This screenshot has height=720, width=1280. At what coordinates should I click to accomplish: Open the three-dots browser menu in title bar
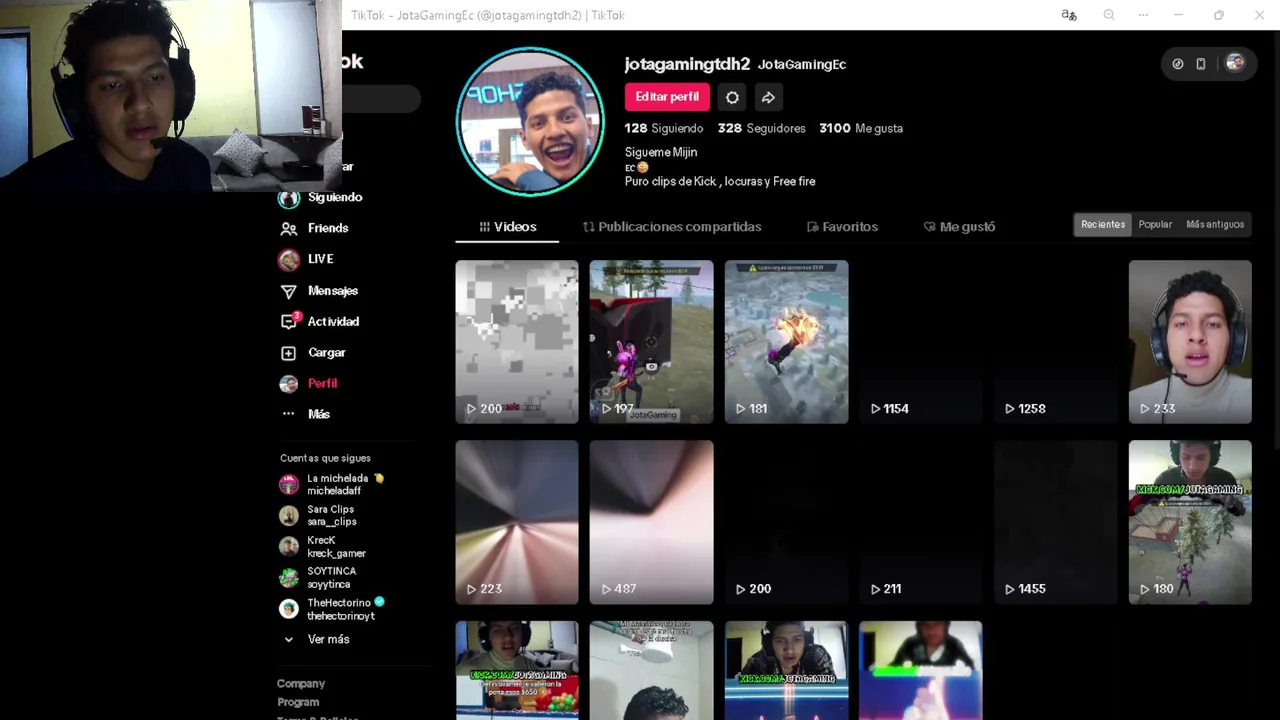tap(1143, 15)
